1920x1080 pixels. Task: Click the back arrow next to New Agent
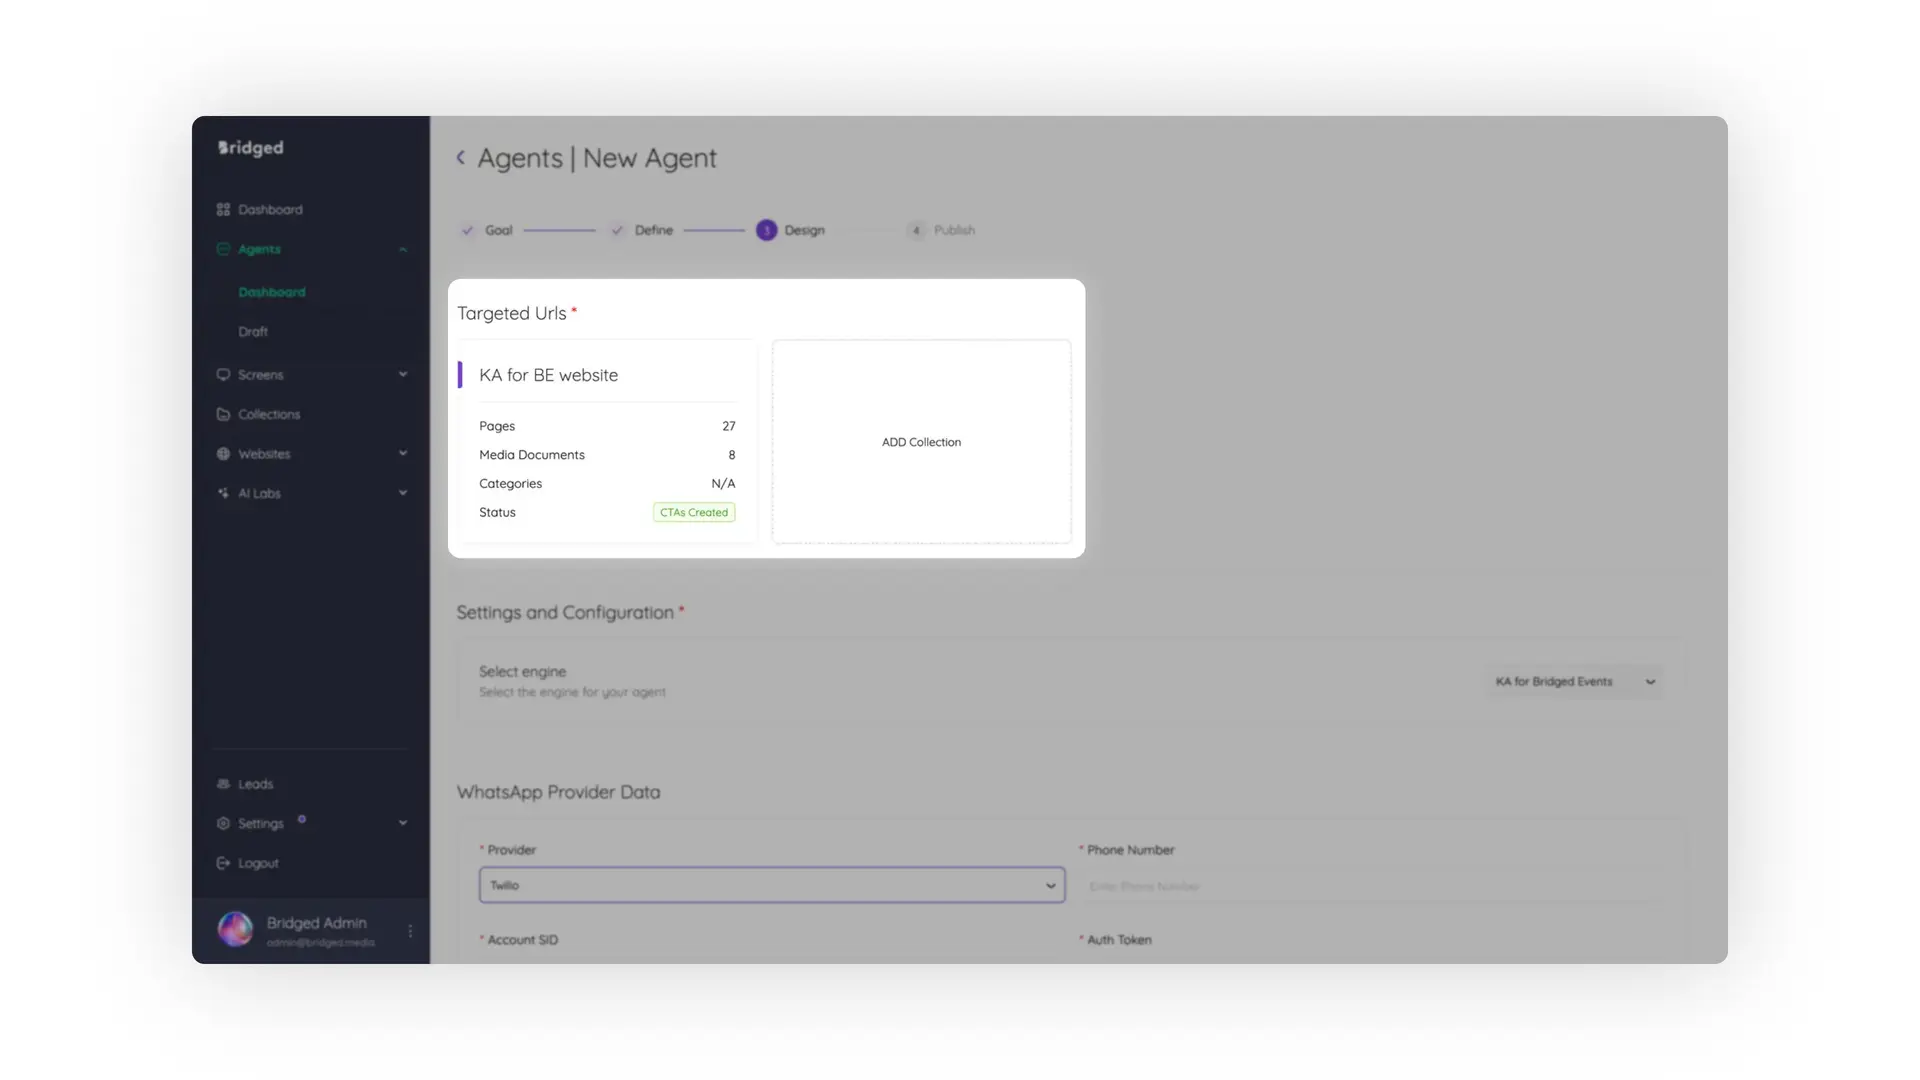click(461, 158)
